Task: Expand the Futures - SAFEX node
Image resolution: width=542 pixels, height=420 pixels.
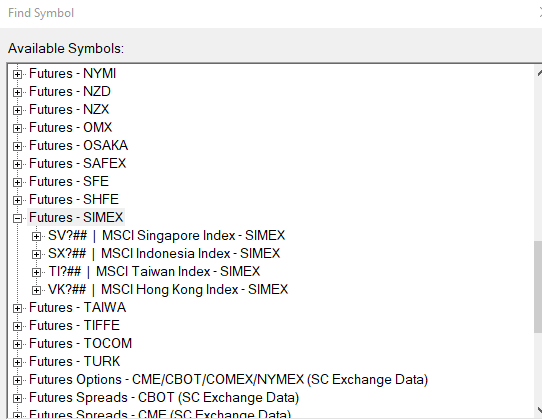Action: tap(17, 164)
